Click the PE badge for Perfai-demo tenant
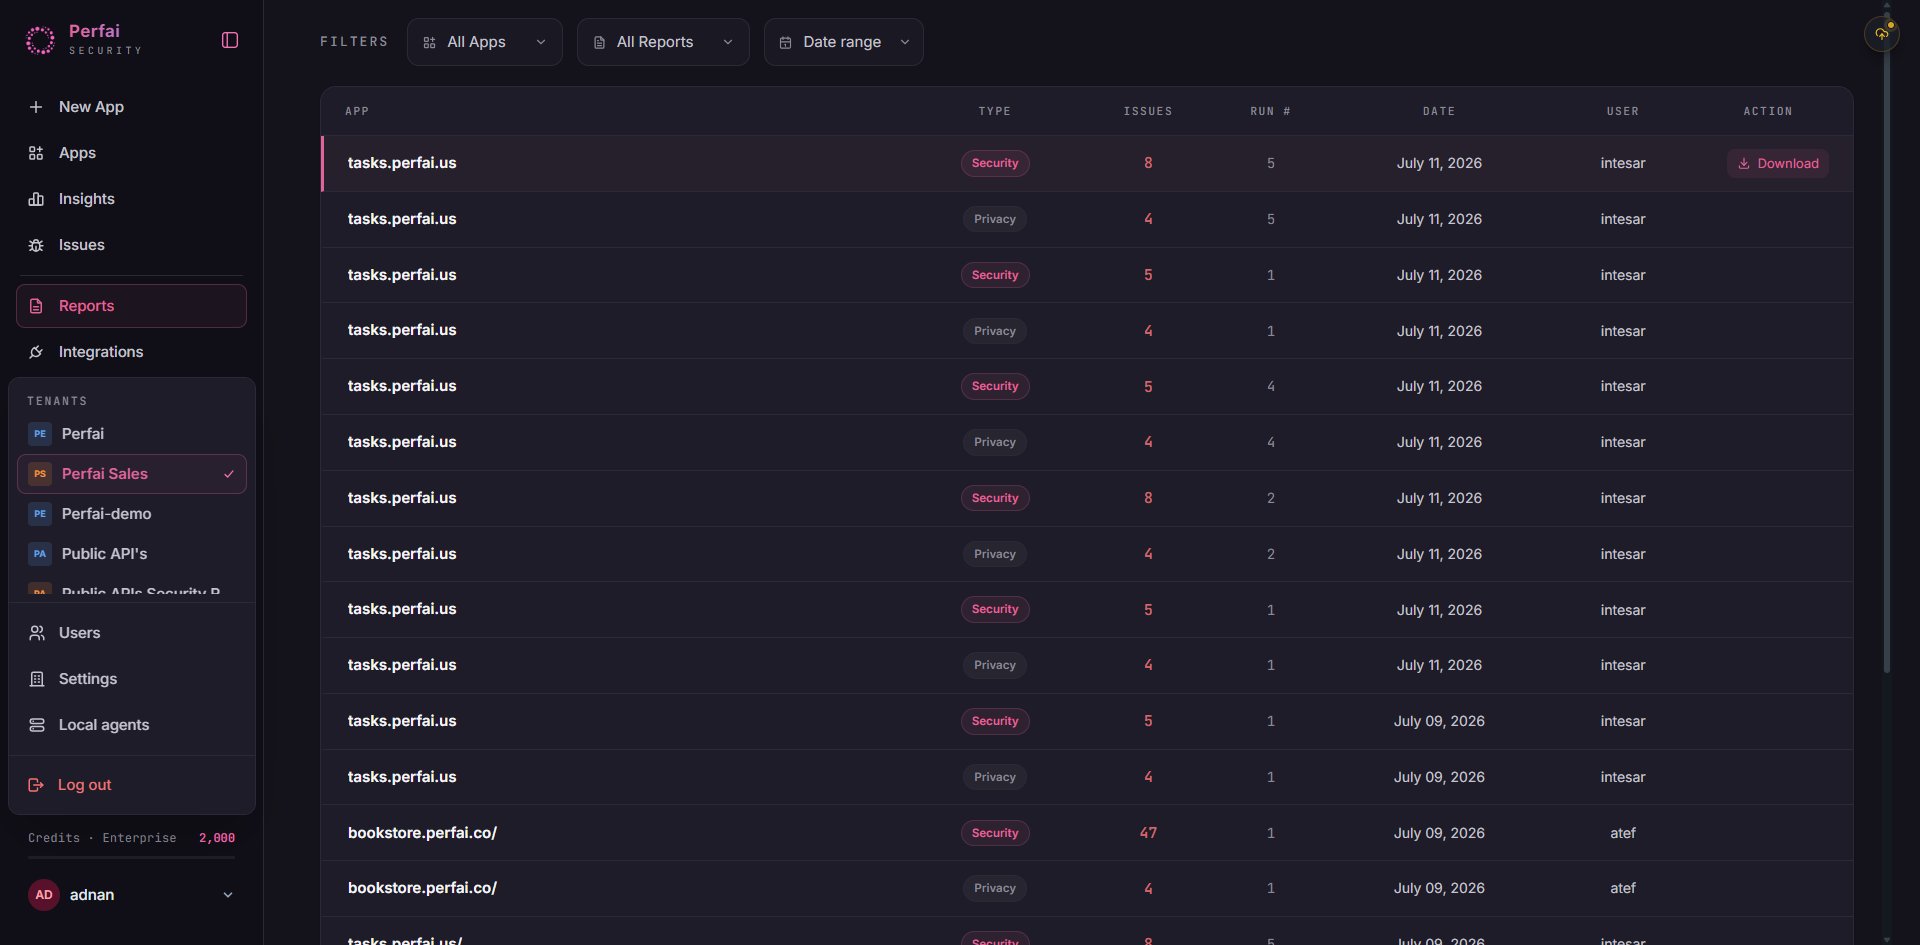 click(40, 514)
